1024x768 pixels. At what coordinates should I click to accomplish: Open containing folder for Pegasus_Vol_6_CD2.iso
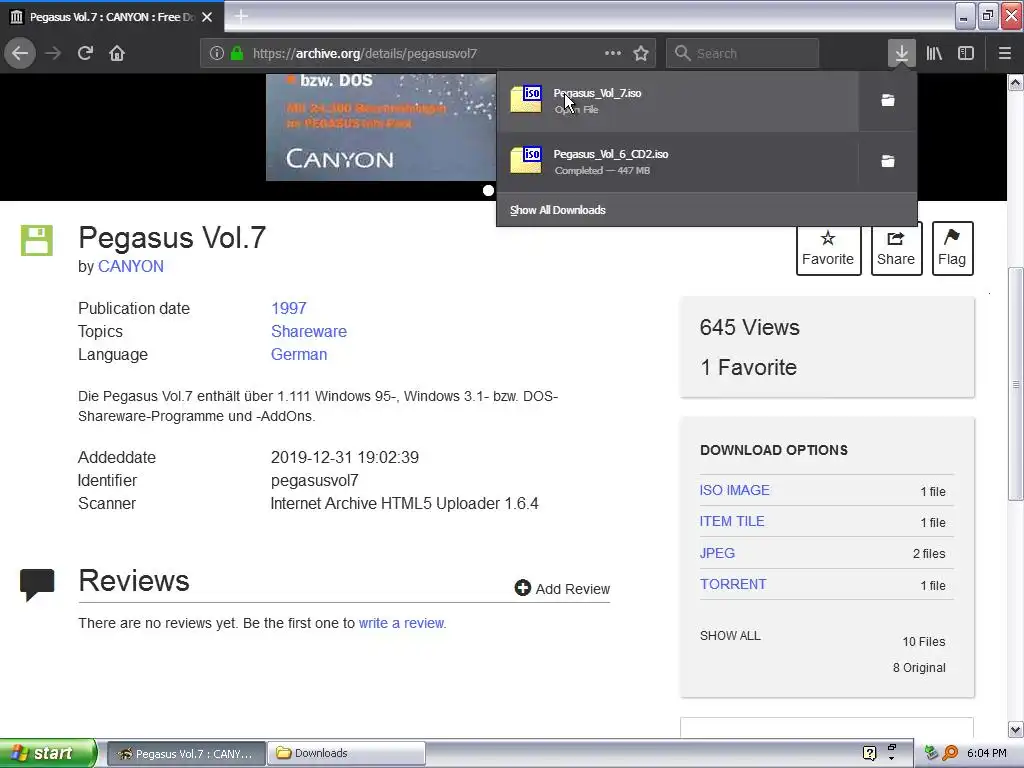[888, 161]
